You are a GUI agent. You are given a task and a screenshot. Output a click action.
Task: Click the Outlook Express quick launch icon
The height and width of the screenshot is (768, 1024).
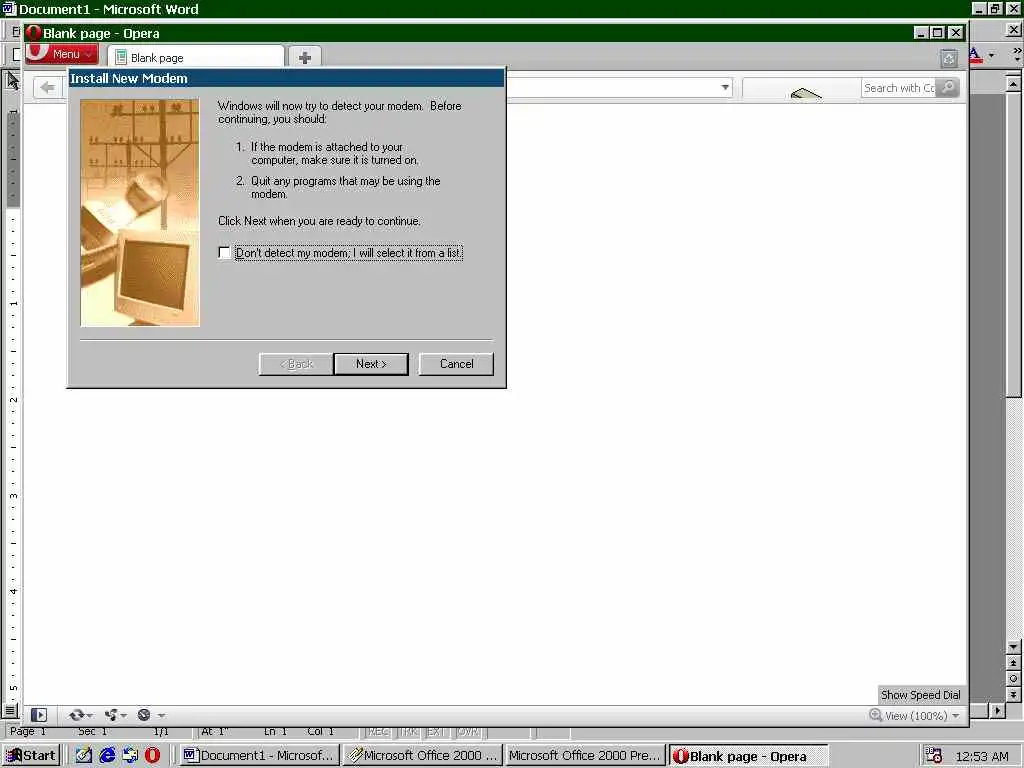(130, 756)
